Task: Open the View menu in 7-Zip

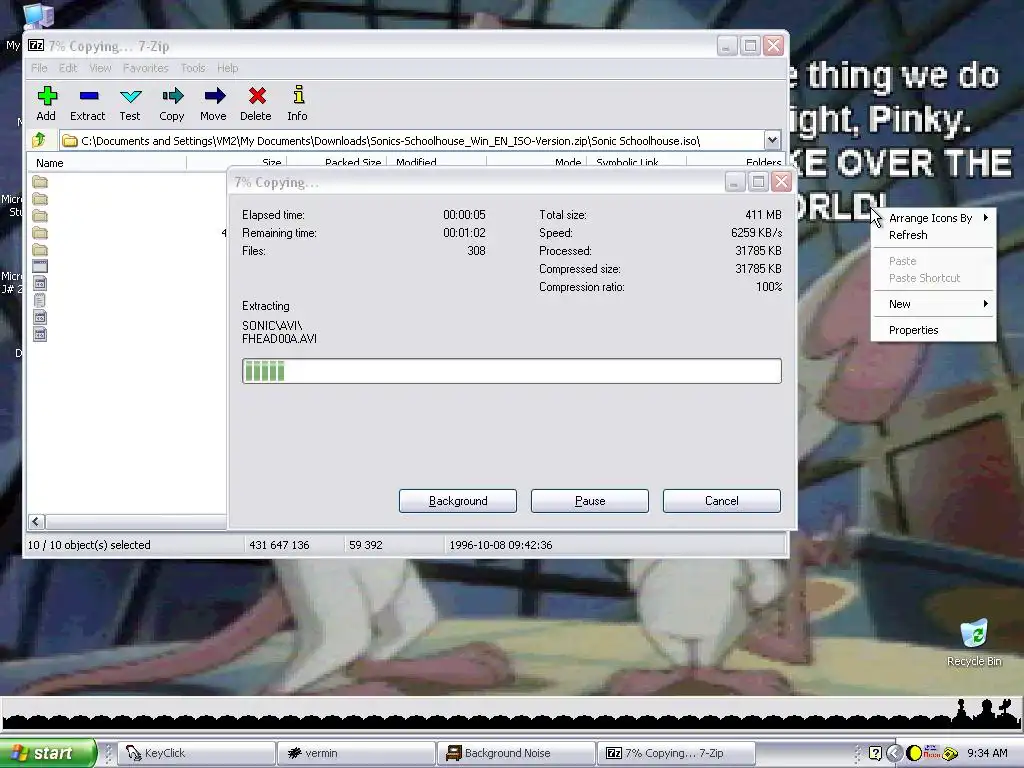Action: (x=100, y=68)
